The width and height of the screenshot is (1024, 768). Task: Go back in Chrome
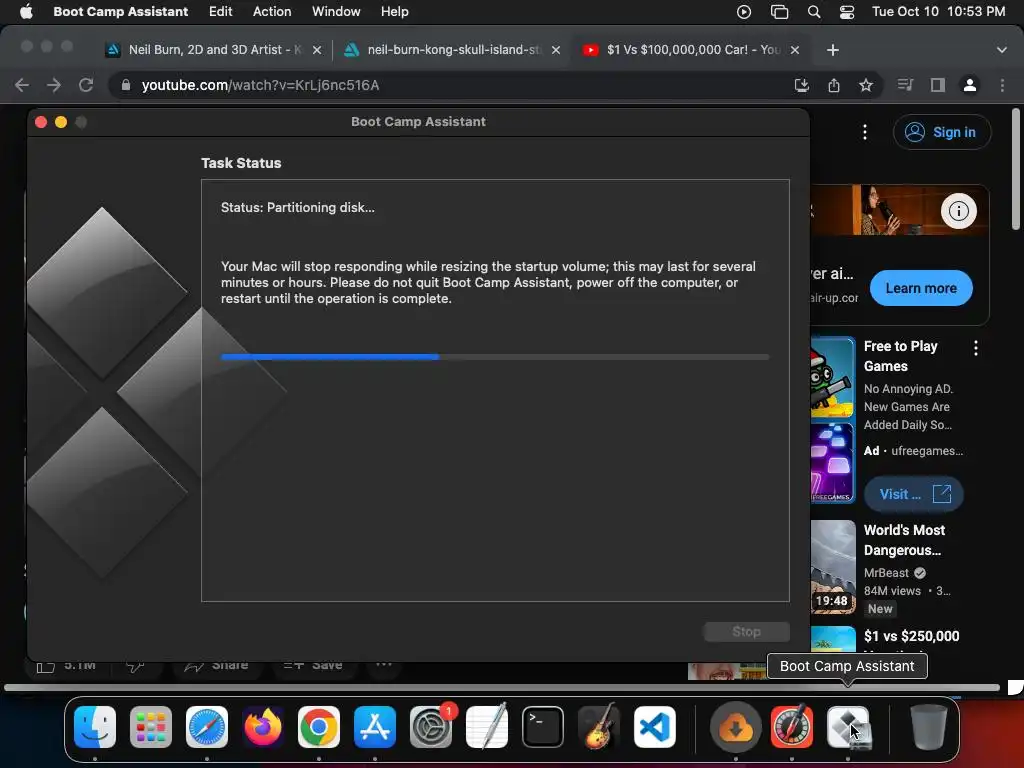[x=22, y=85]
